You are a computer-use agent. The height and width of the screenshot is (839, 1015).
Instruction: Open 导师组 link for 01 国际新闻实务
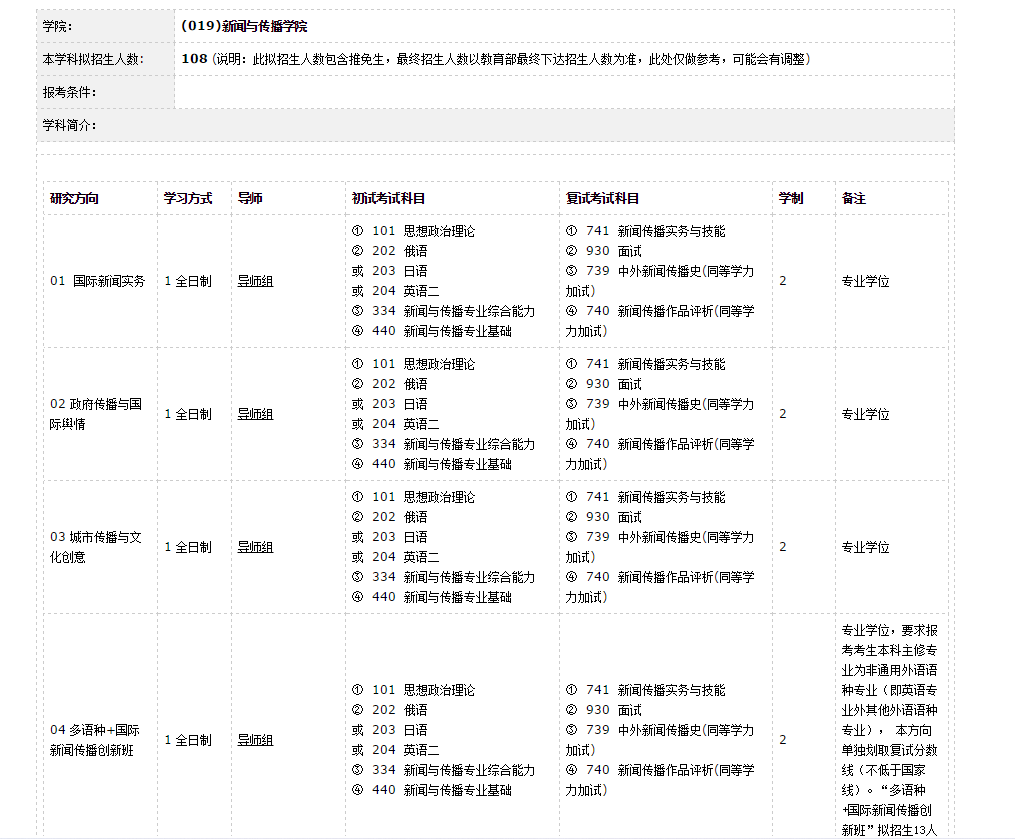(x=255, y=281)
